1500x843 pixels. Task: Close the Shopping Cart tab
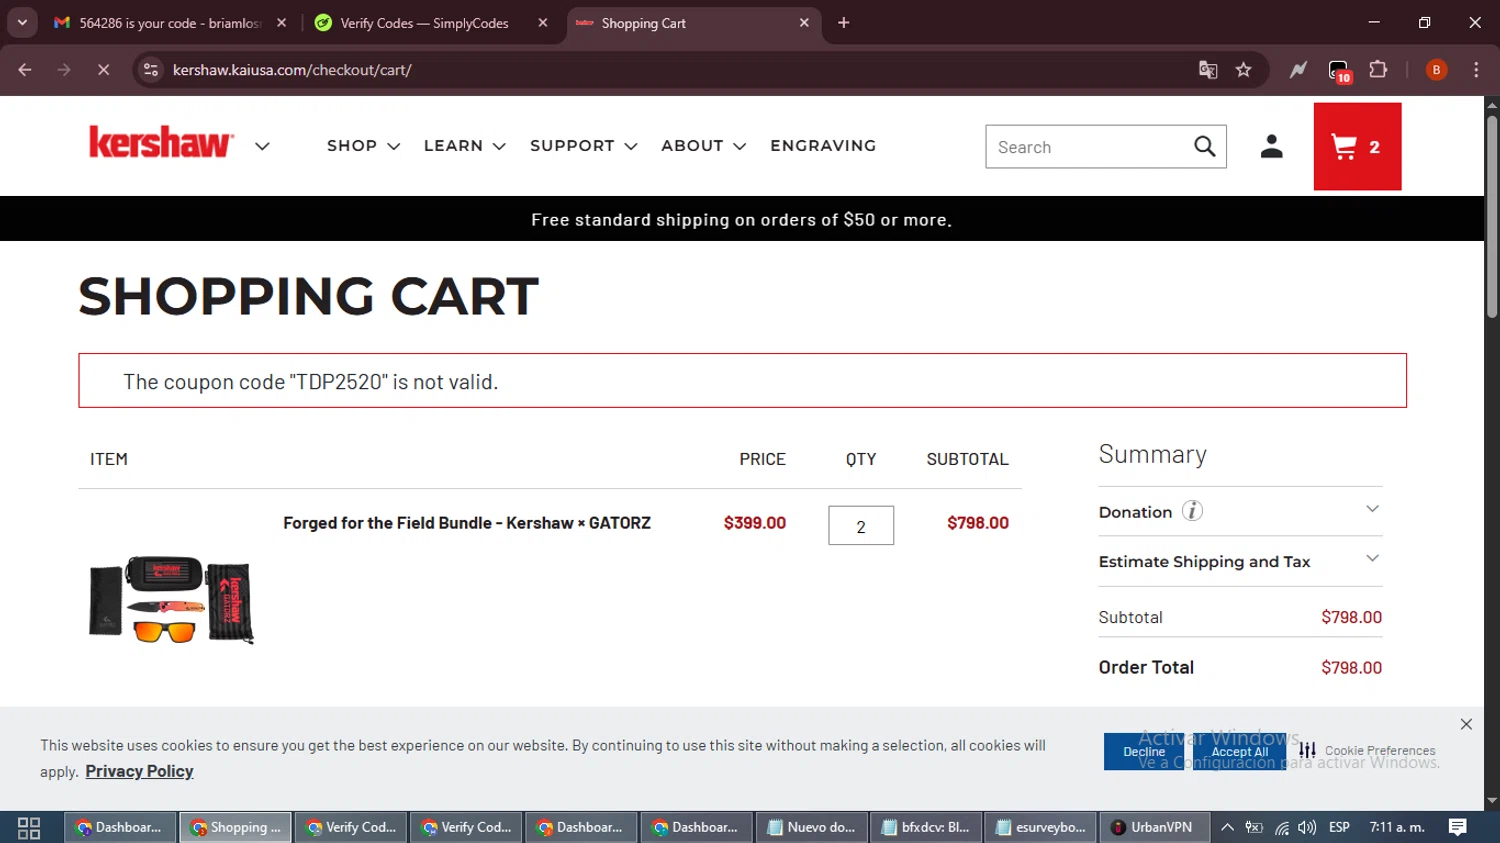[x=804, y=23]
